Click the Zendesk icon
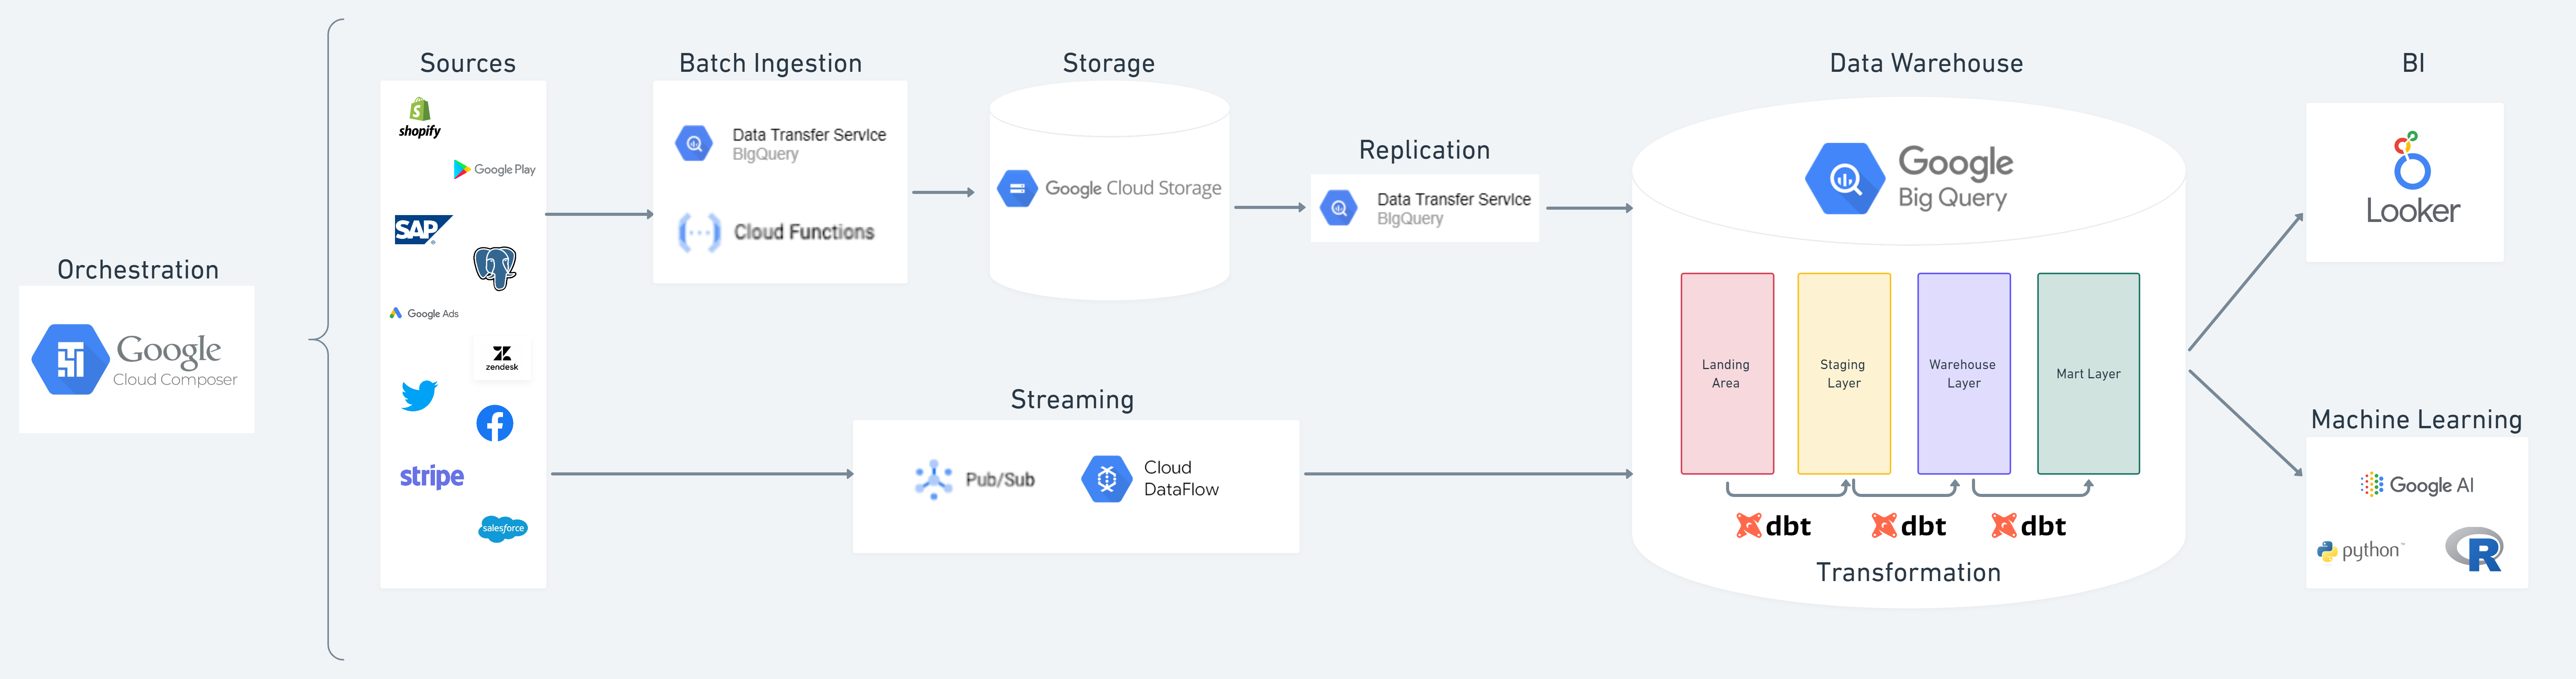Viewport: 2576px width, 679px height. click(502, 358)
